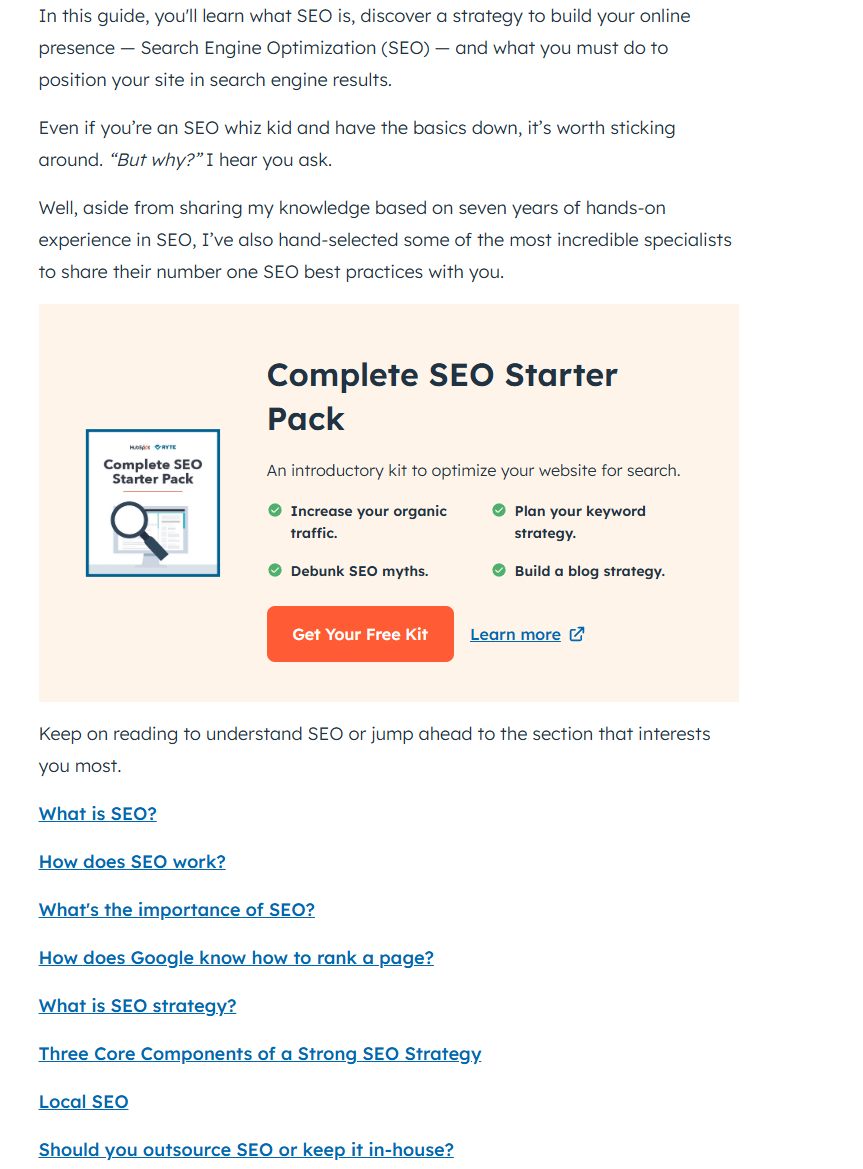Image resolution: width=863 pixels, height=1169 pixels.
Task: Click green checkmark beside Build a blog strategy
Action: tap(499, 570)
